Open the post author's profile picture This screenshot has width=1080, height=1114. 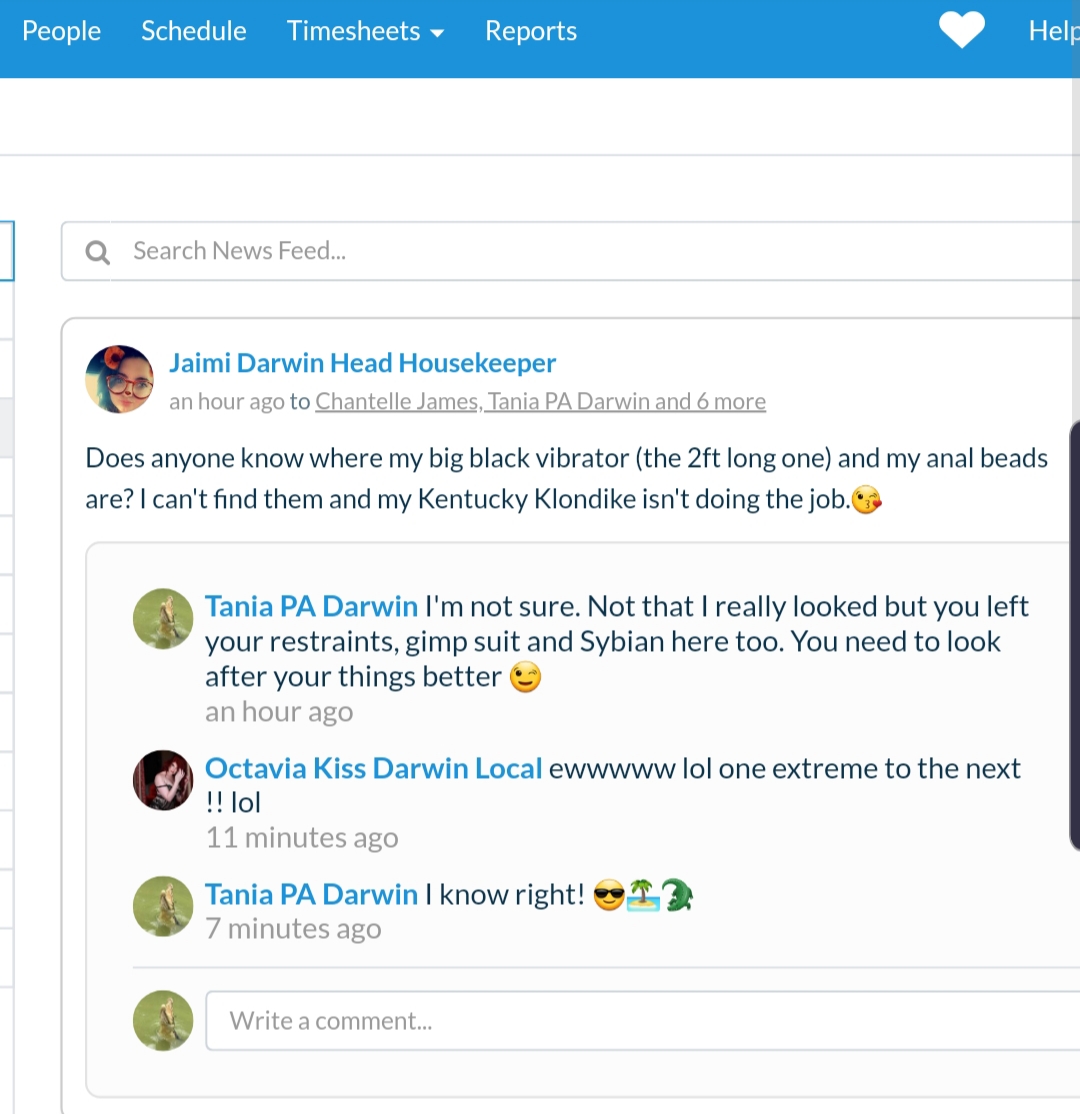click(x=120, y=379)
